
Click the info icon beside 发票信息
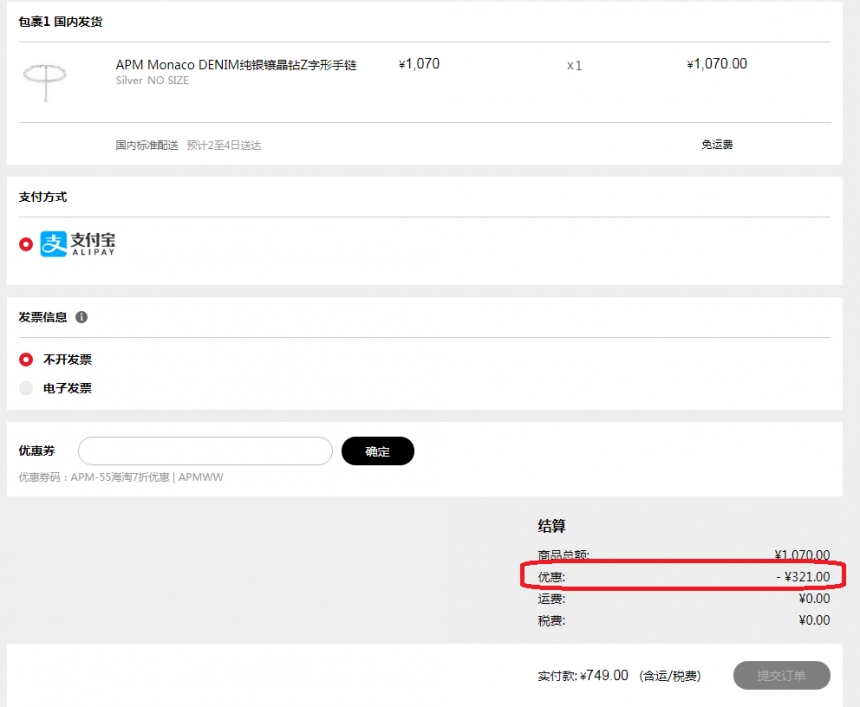coord(82,317)
